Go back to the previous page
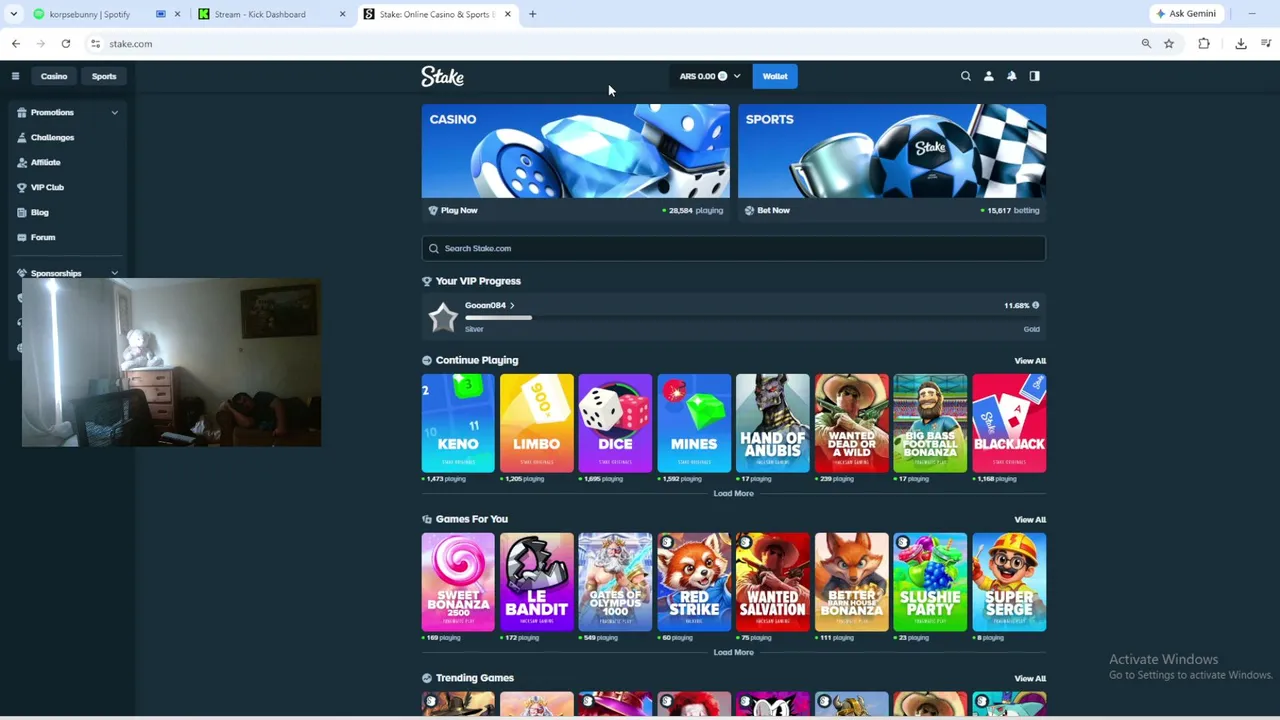This screenshot has height=720, width=1280. (x=16, y=44)
